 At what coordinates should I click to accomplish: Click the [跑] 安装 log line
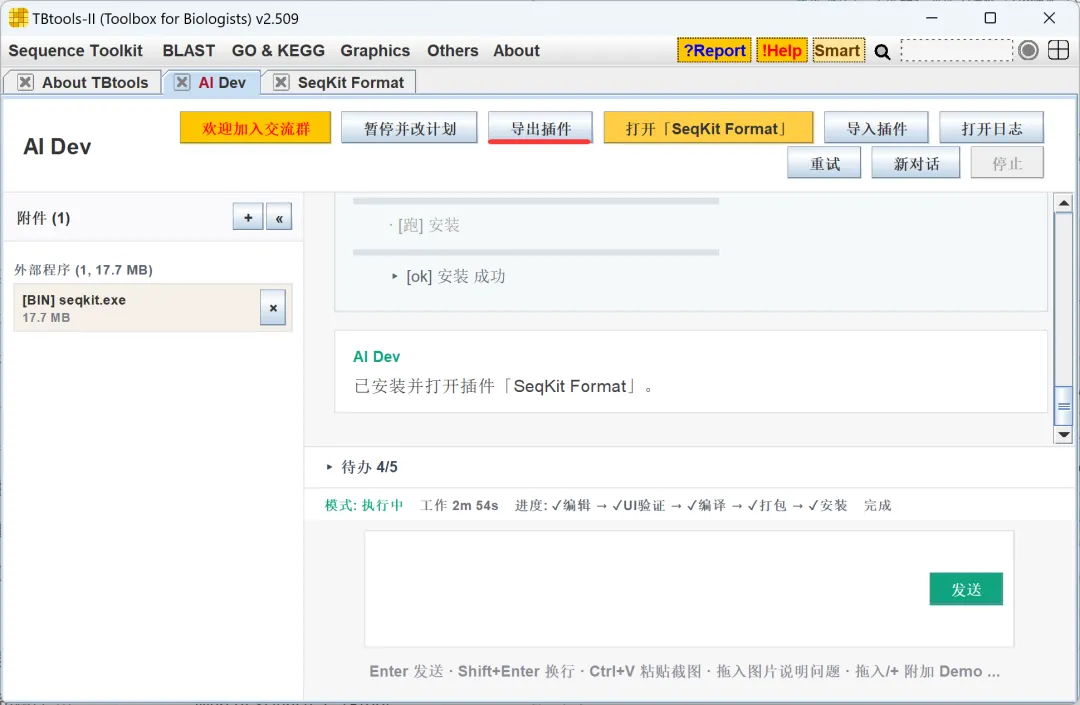pyautogui.click(x=428, y=225)
